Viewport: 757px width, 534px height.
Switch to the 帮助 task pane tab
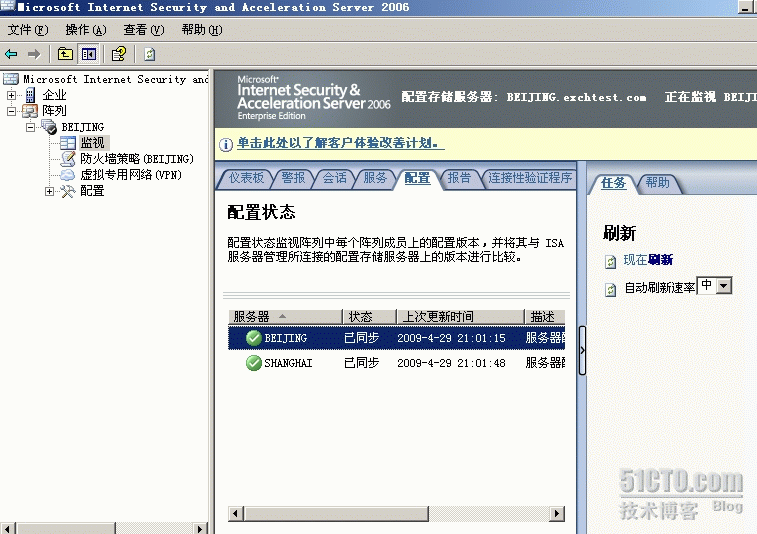pyautogui.click(x=658, y=183)
